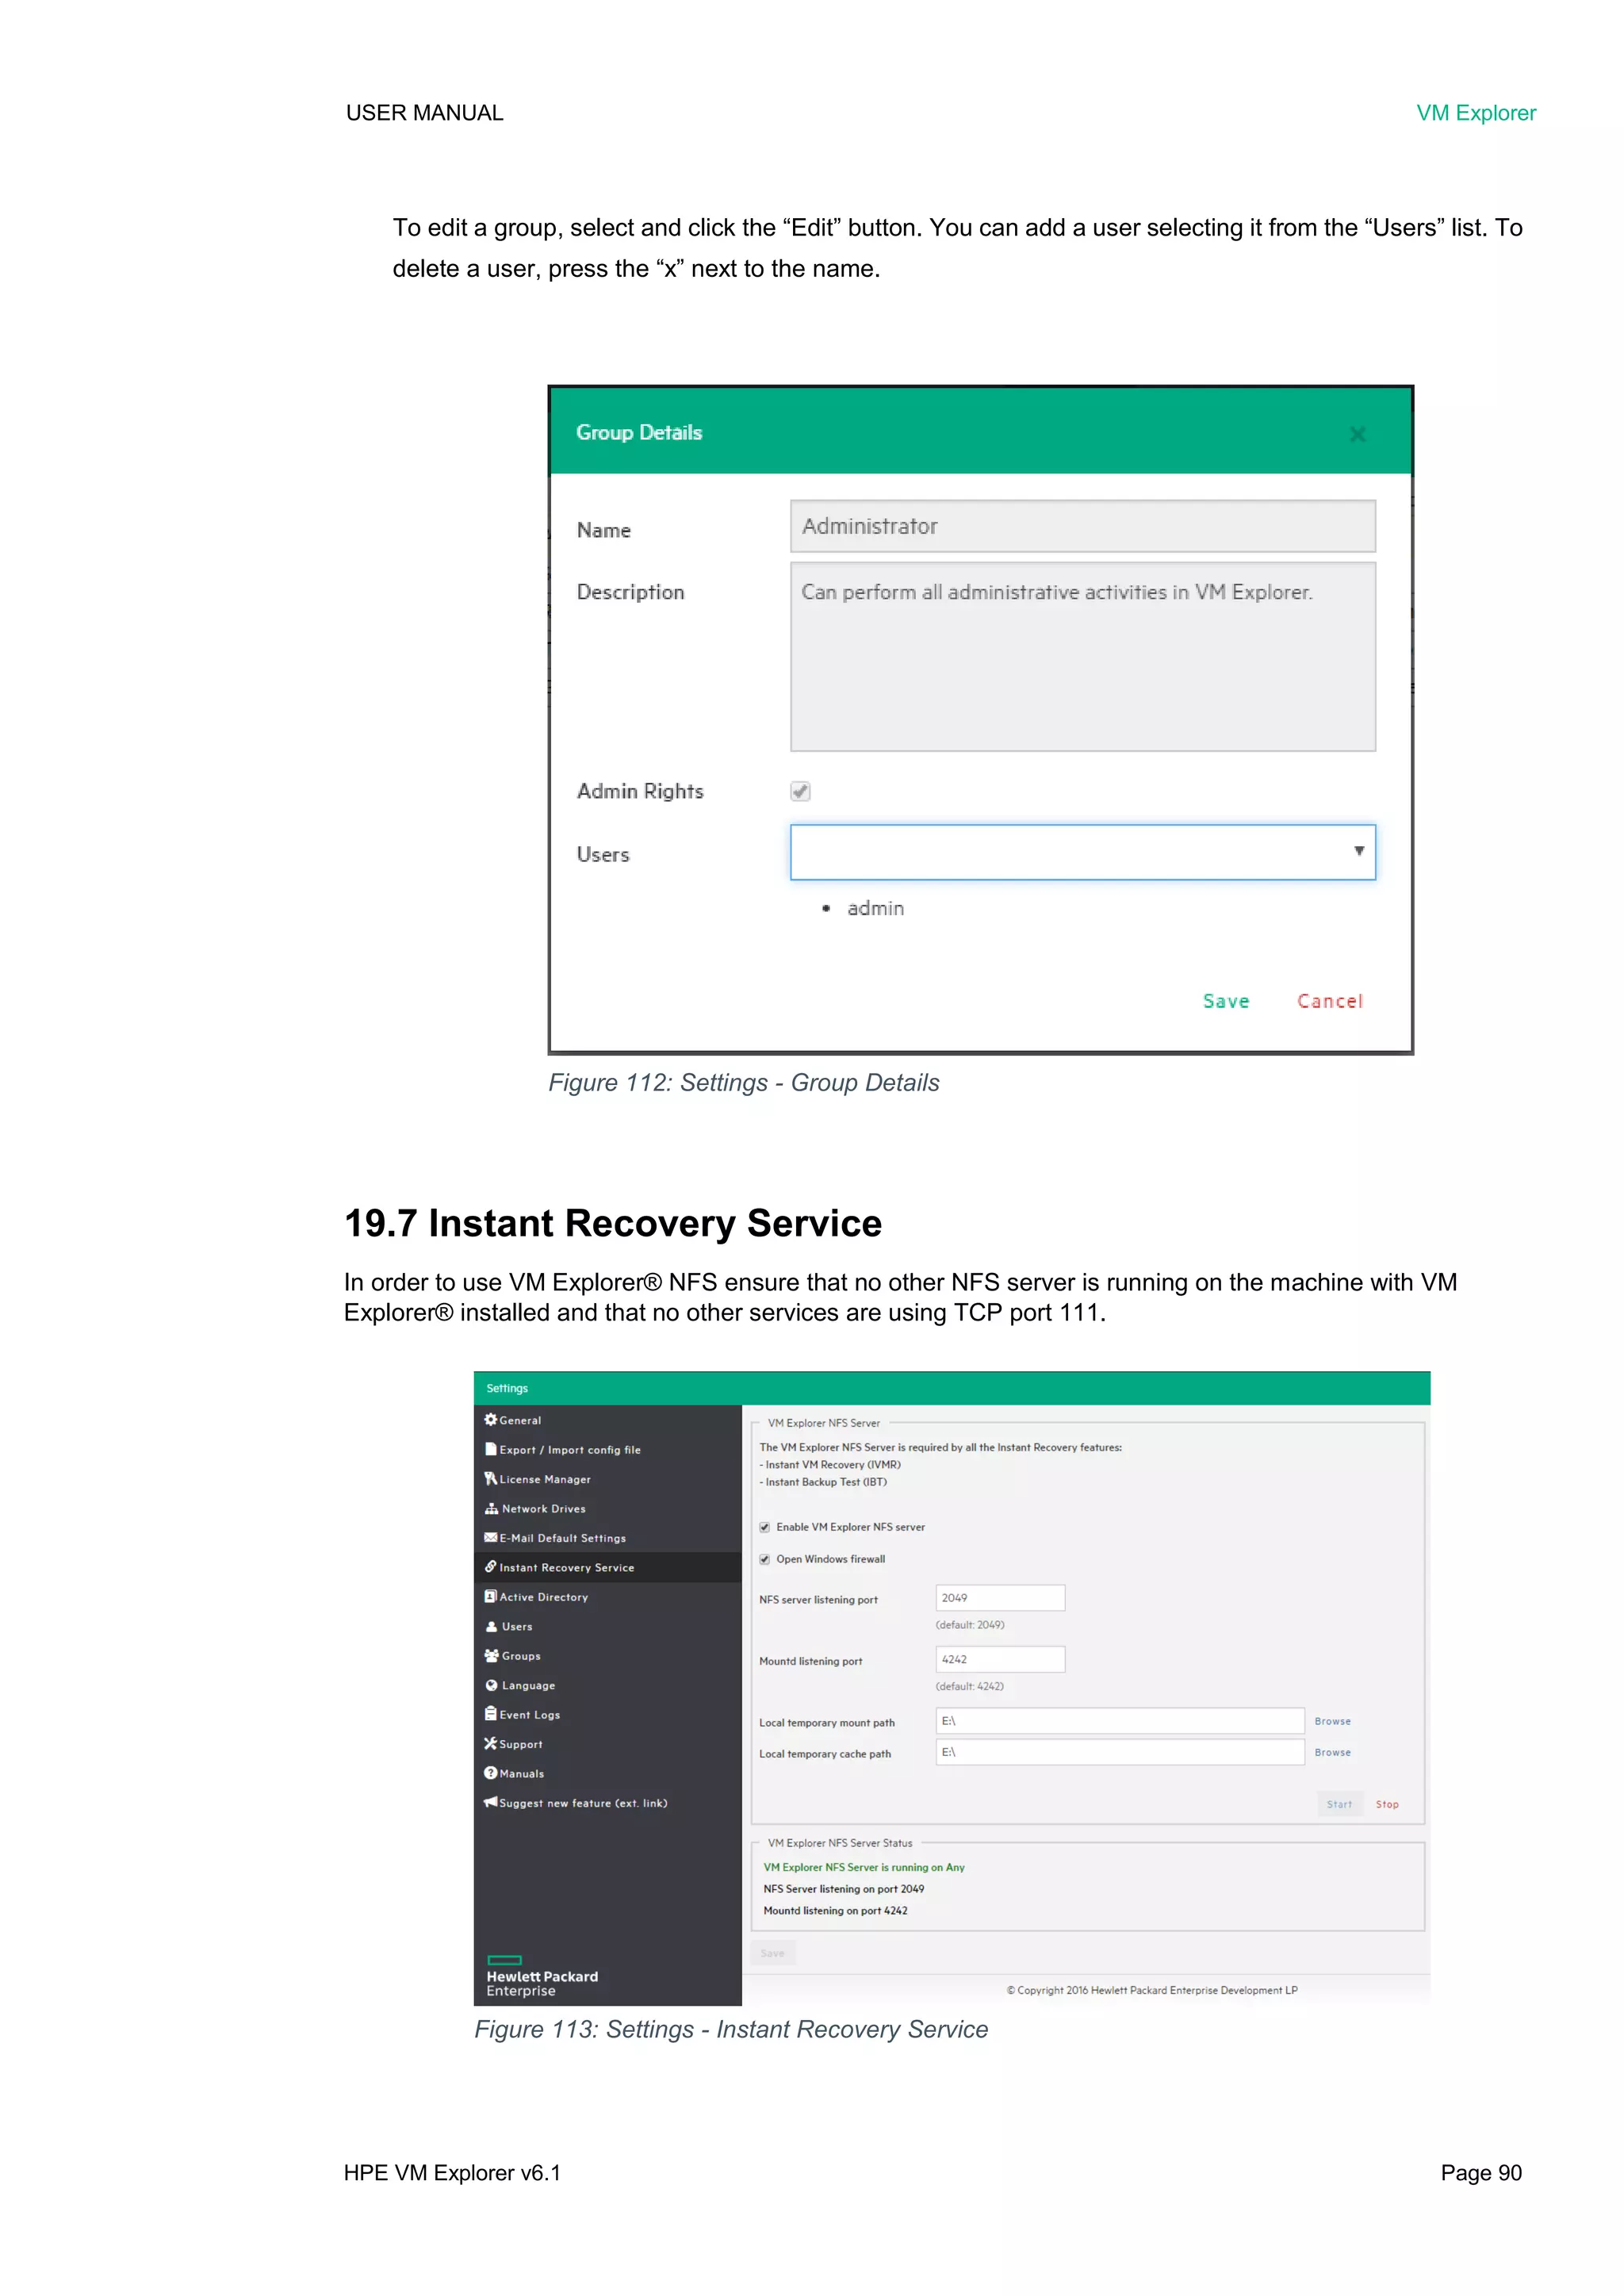Click Browse for Local temporary mount path

[1332, 1721]
